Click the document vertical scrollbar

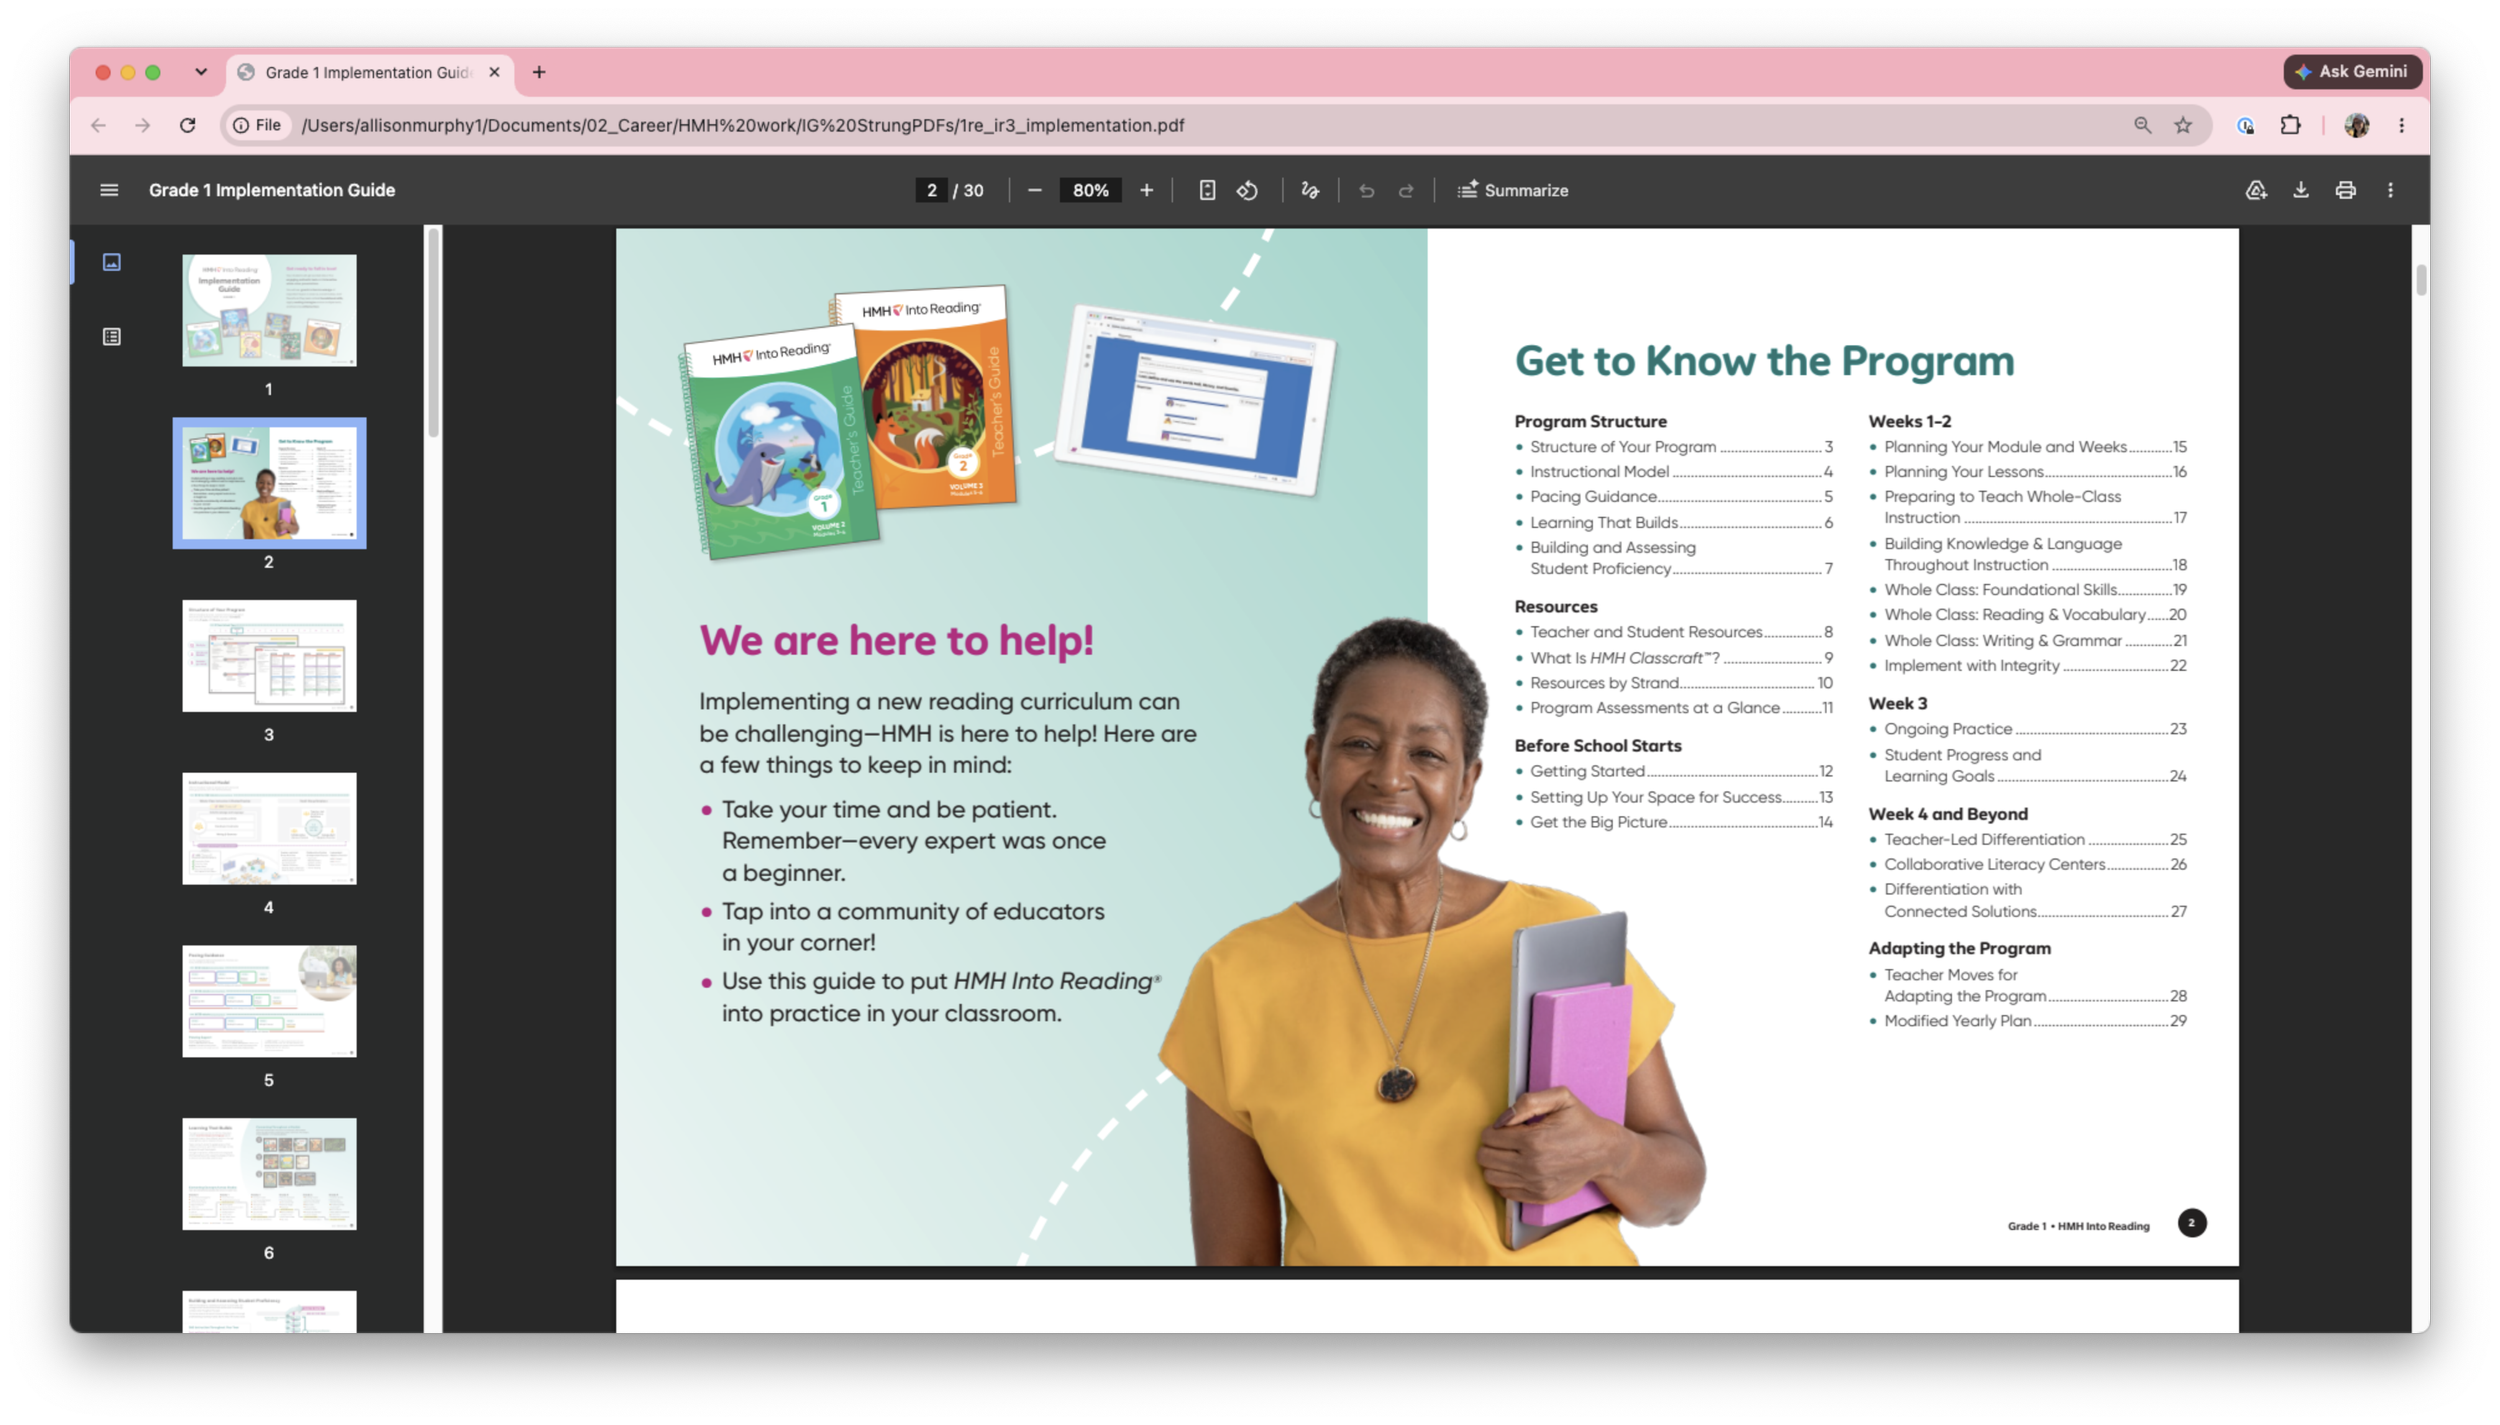click(2420, 281)
